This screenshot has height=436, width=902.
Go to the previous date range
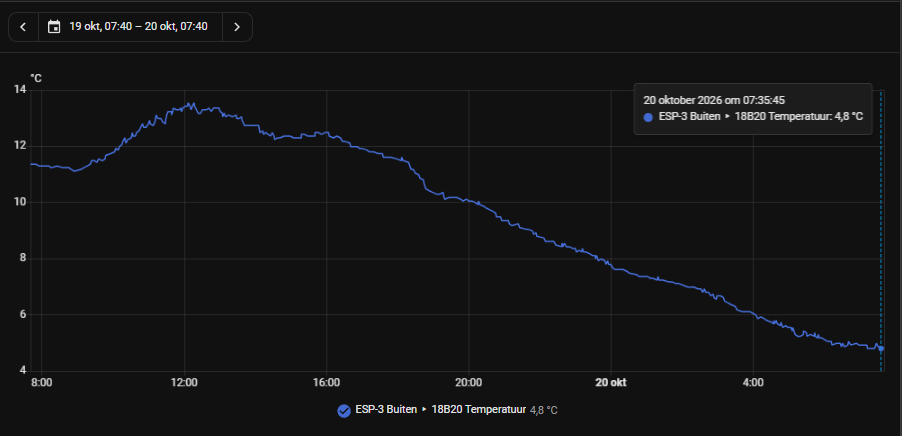click(23, 27)
